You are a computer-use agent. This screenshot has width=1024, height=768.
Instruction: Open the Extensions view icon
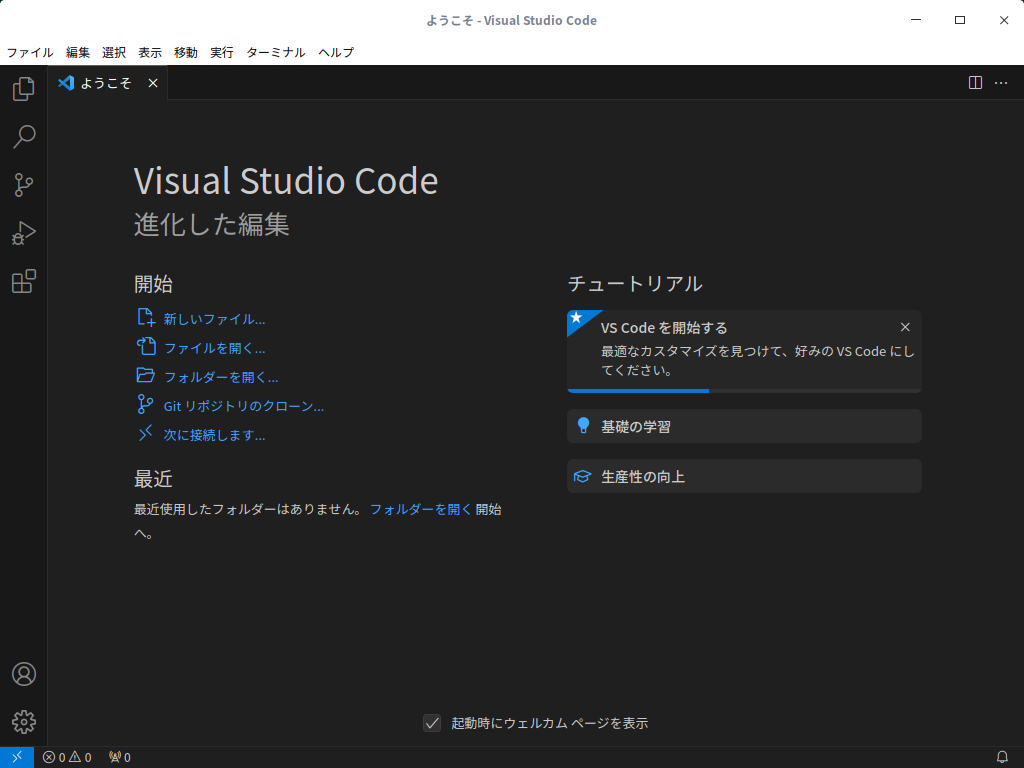coord(24,281)
